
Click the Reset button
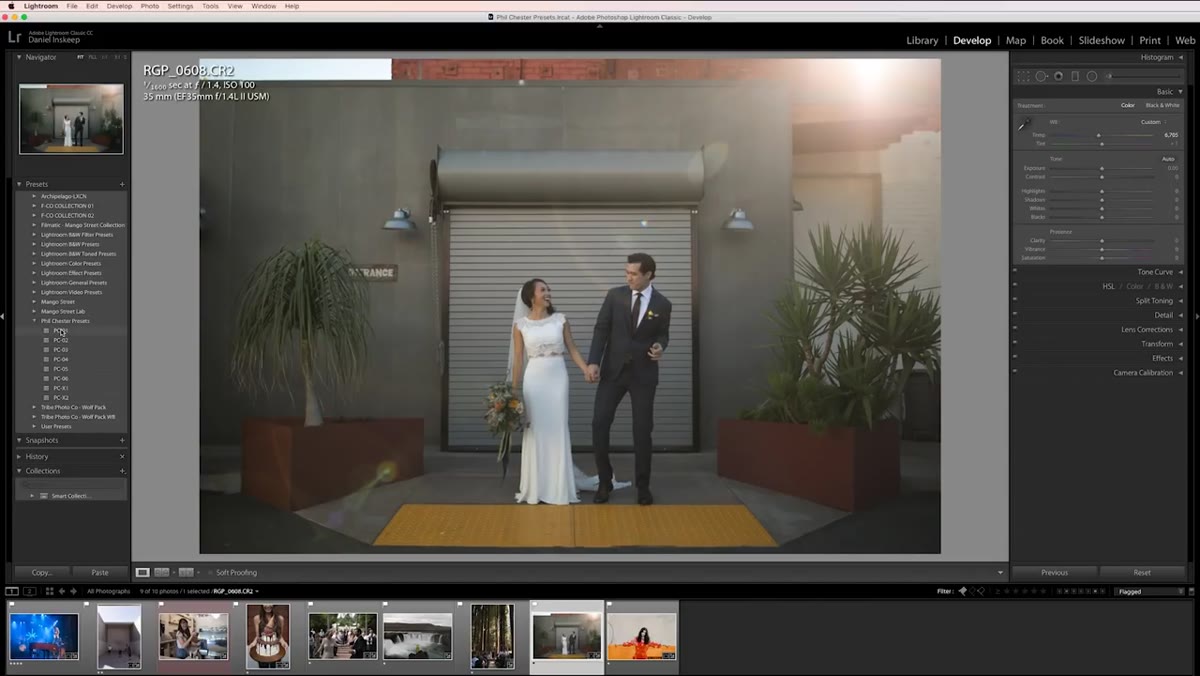(x=1142, y=573)
